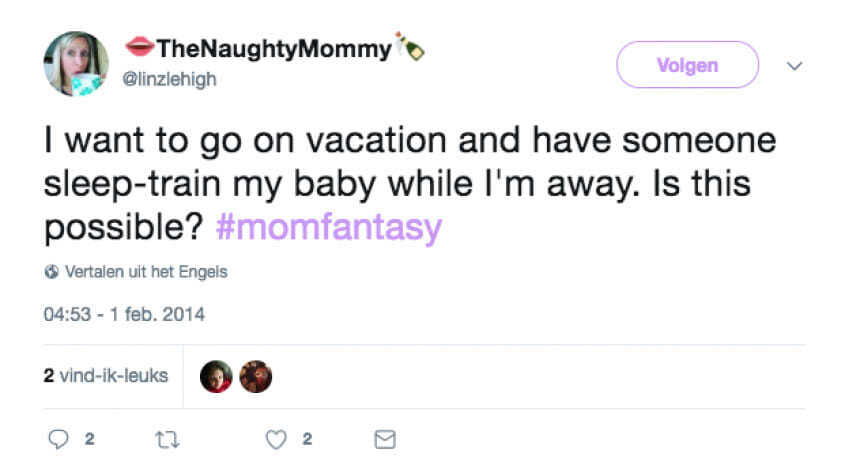The image size is (845, 476).
Task: Click the champagne bottle emoji after the name
Action: 409,46
